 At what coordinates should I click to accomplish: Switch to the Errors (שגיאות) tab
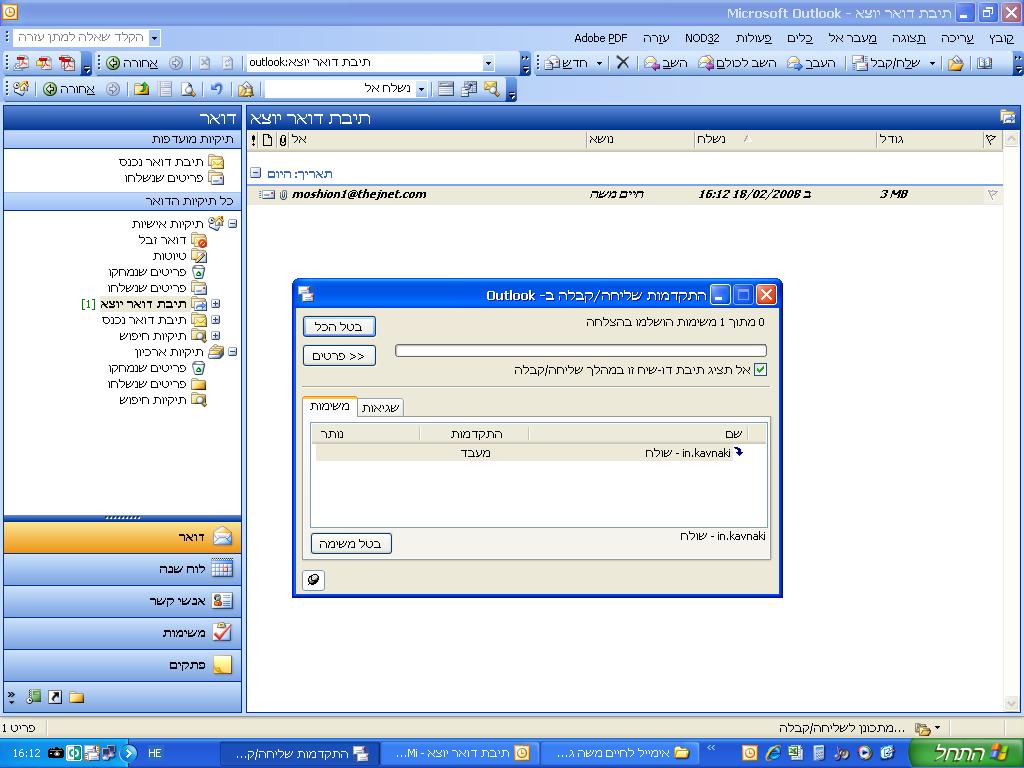(381, 408)
